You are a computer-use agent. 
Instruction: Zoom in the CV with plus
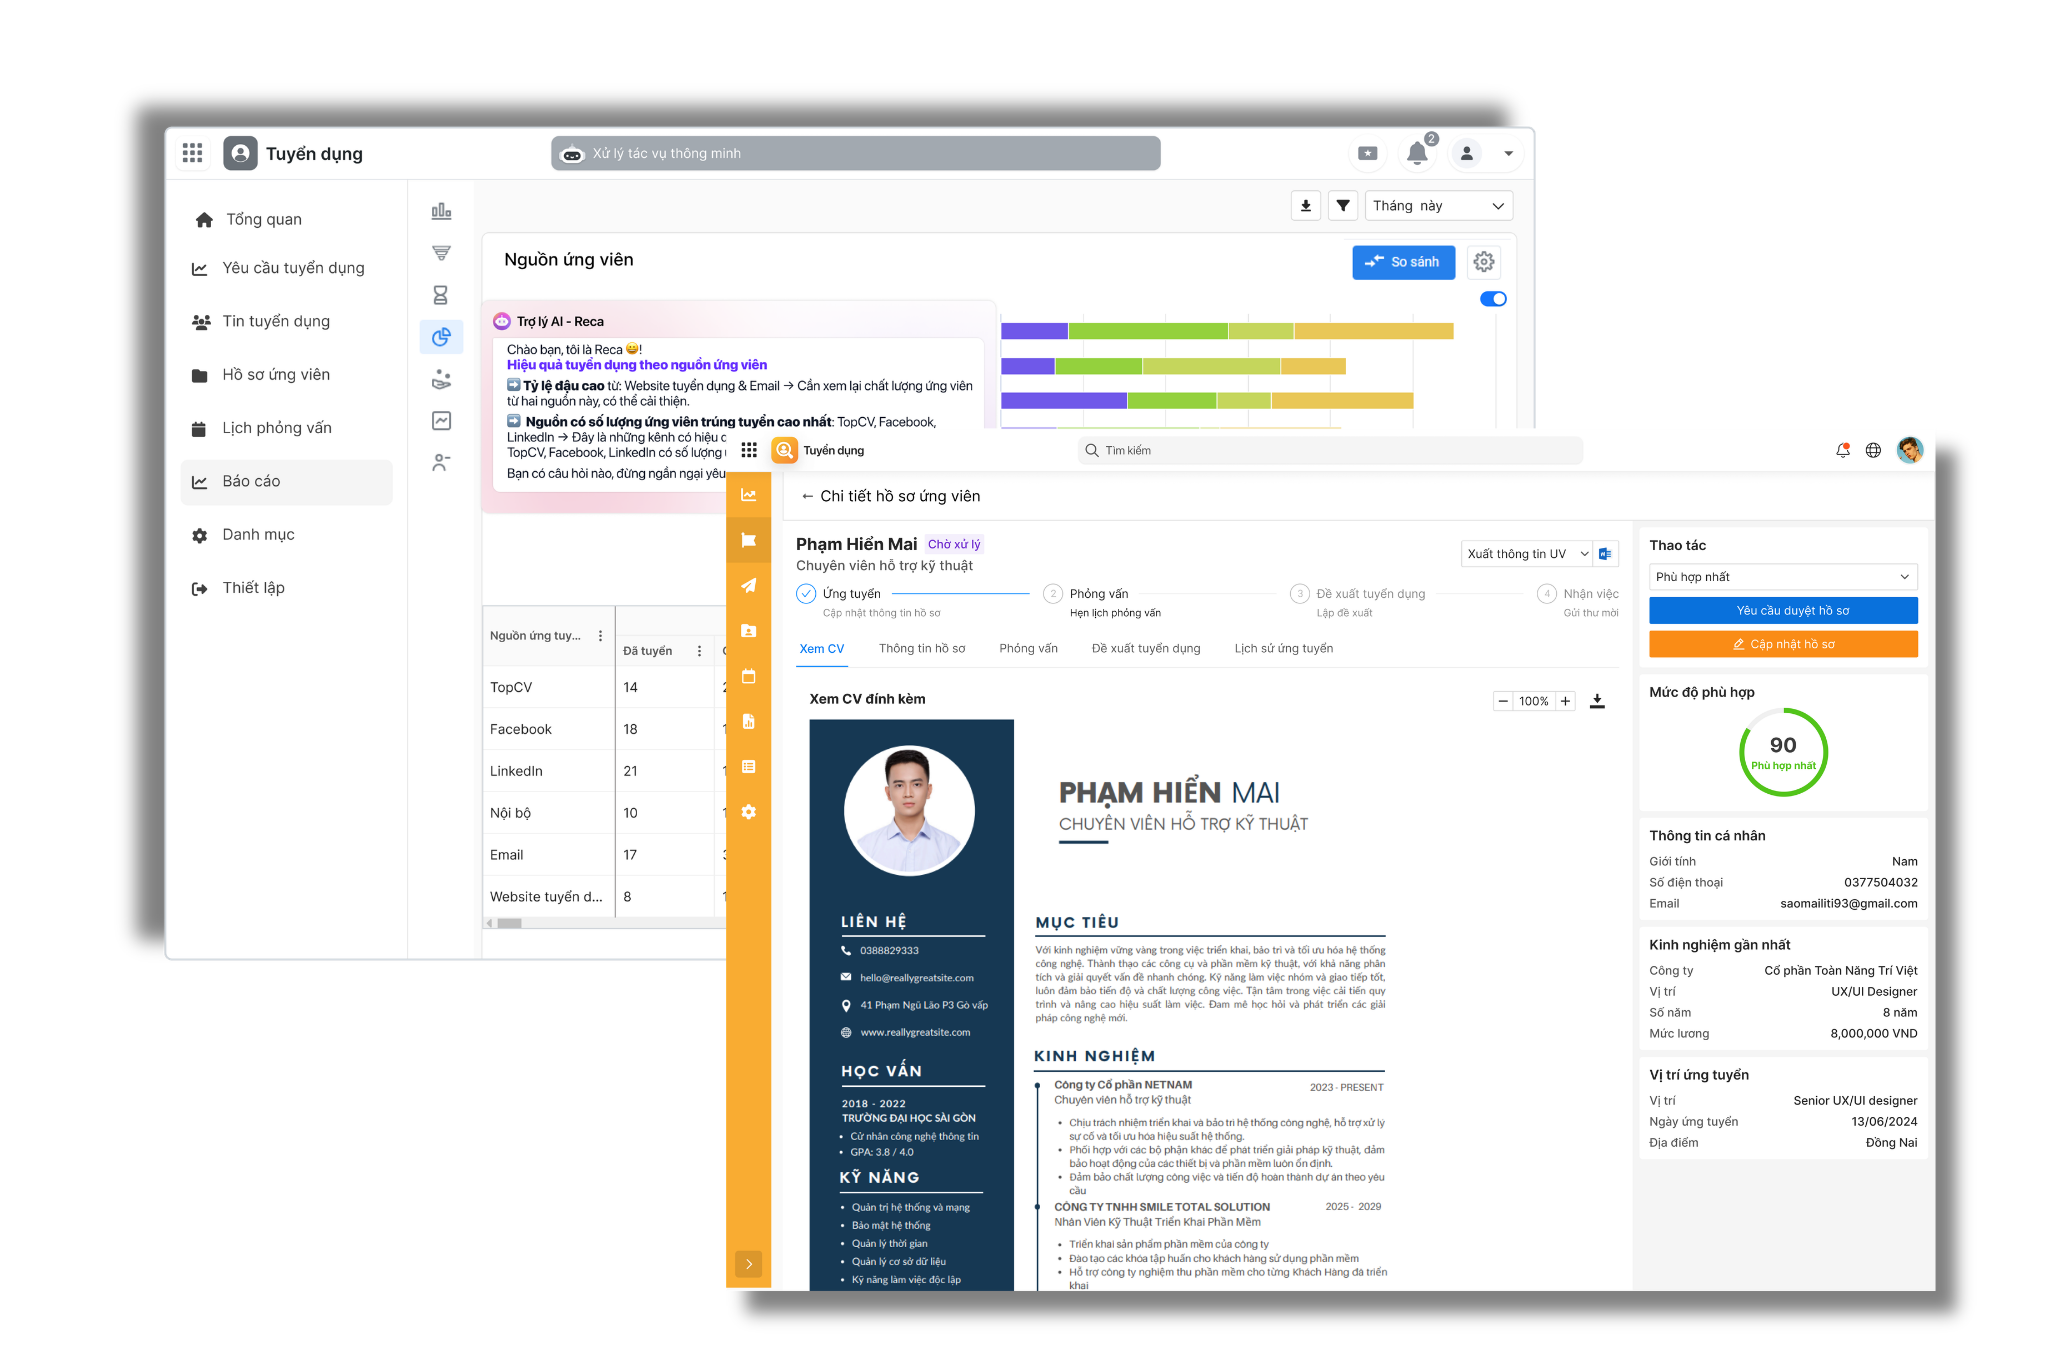(1565, 701)
